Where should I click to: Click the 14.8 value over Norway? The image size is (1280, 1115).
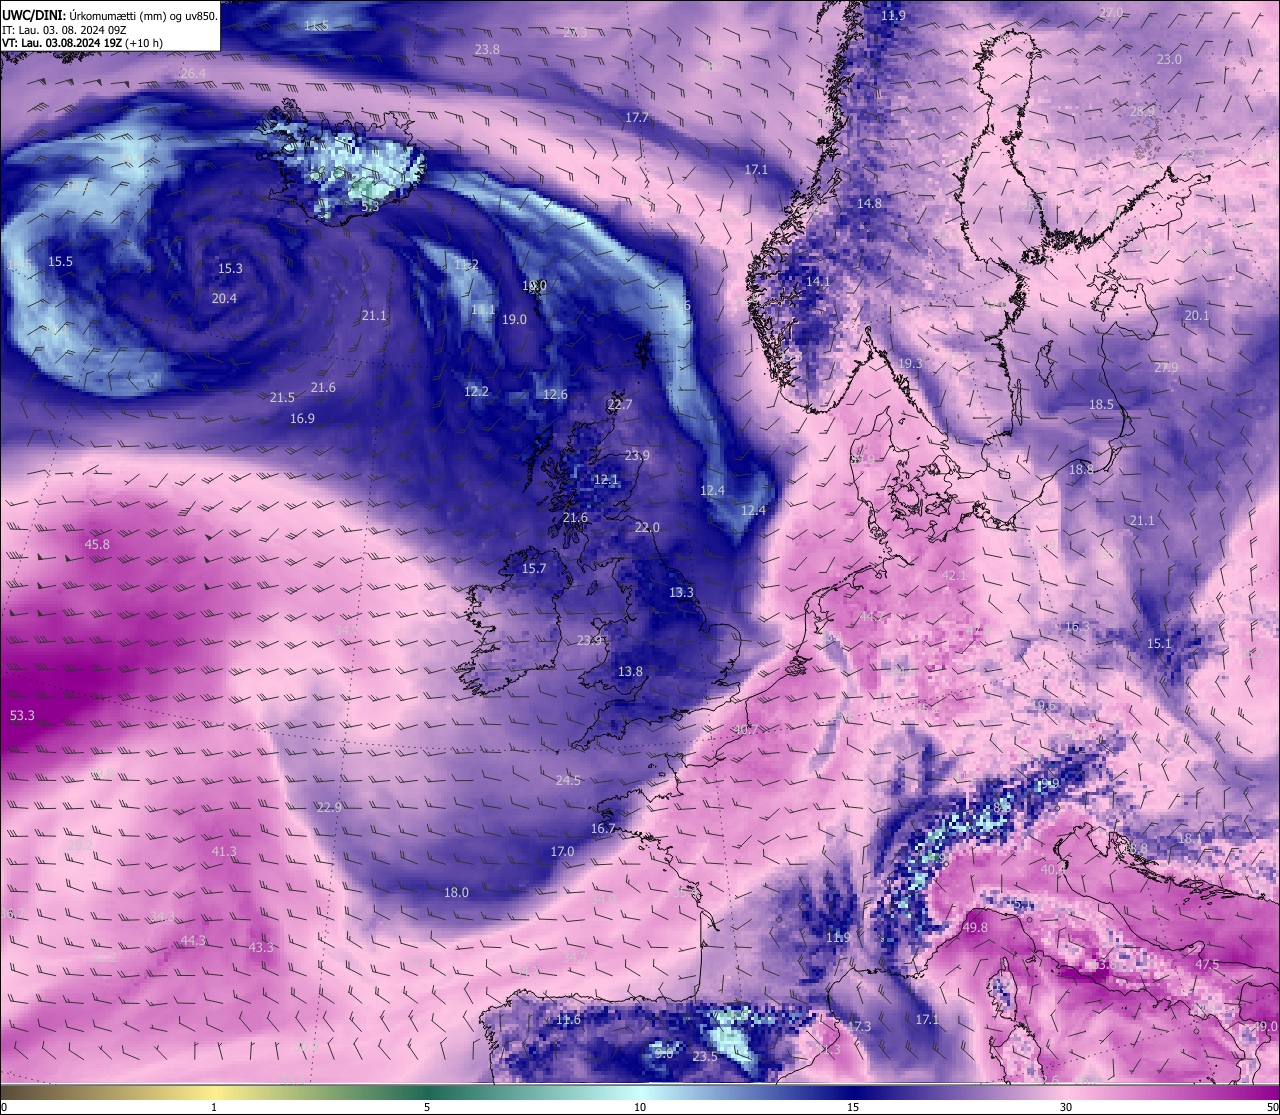tap(869, 203)
